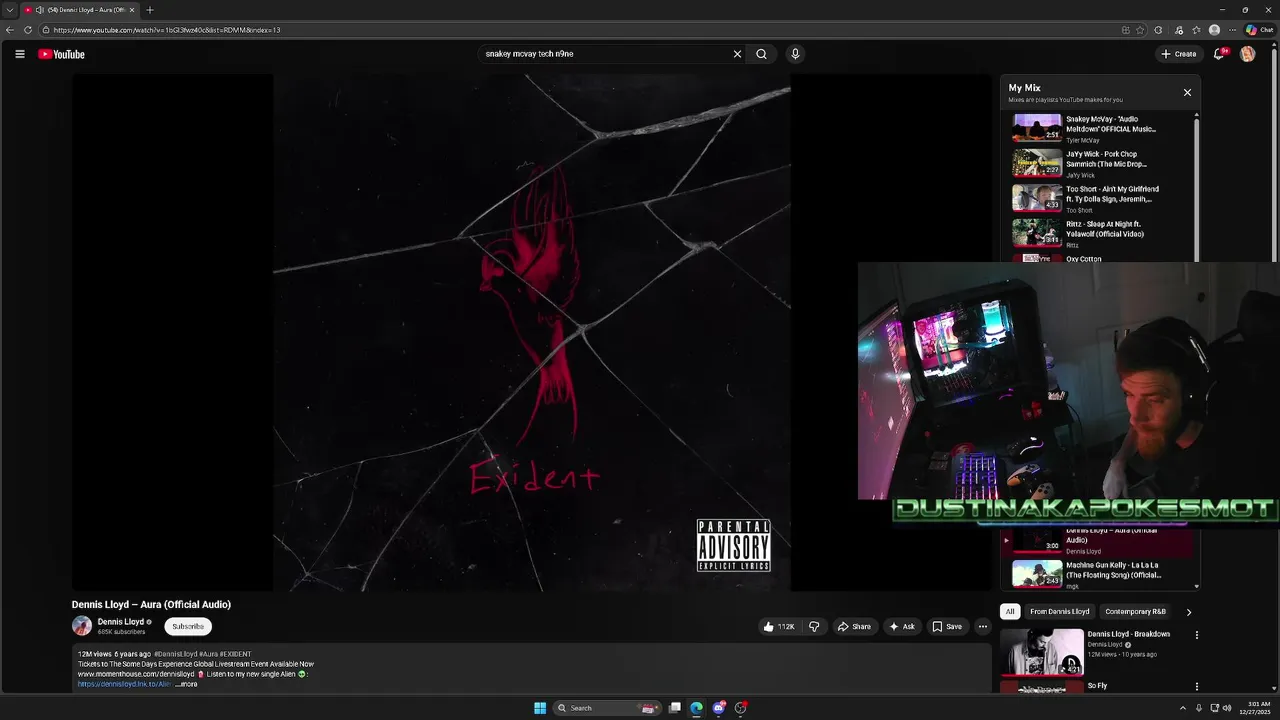
Task: Open the Ask AI button
Action: pos(901,627)
